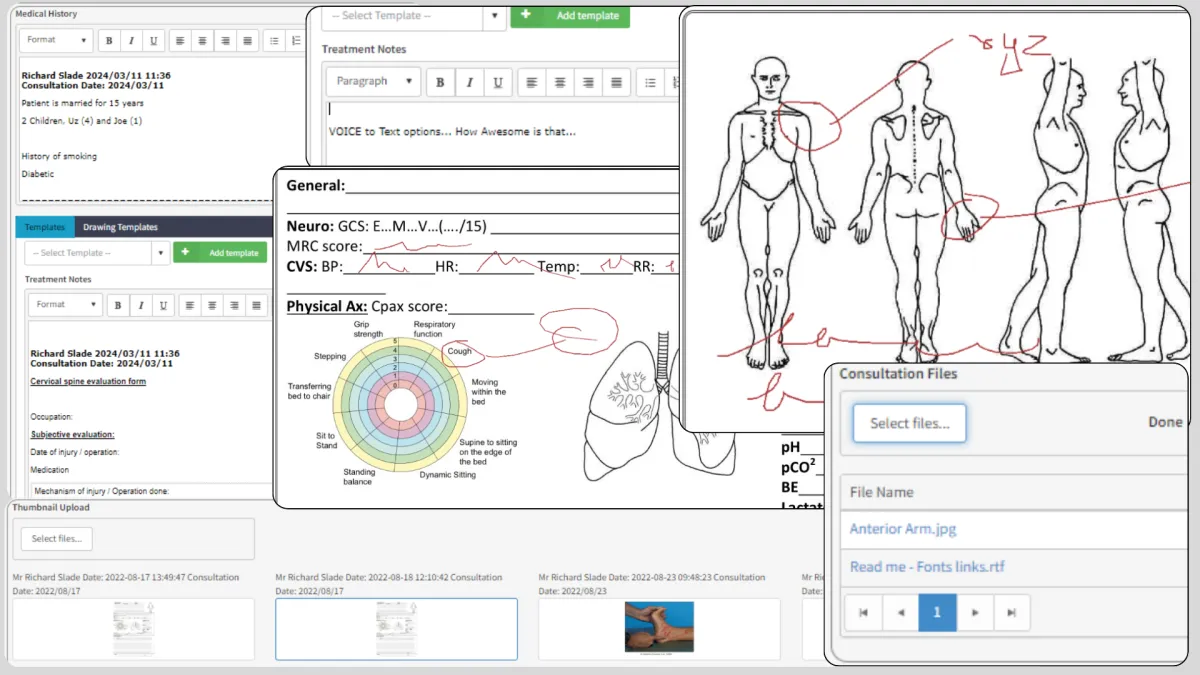Click the 'Diabetic' line in Medical History

38,174
